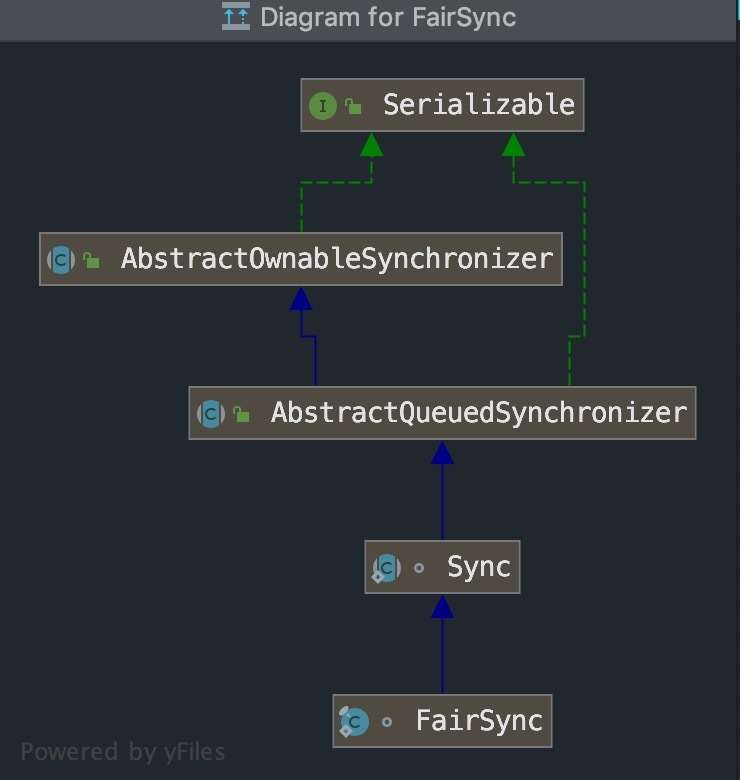The image size is (740, 780).
Task: Click the lock icon next to AbstractOwnableSynchronizer
Action: point(91,261)
